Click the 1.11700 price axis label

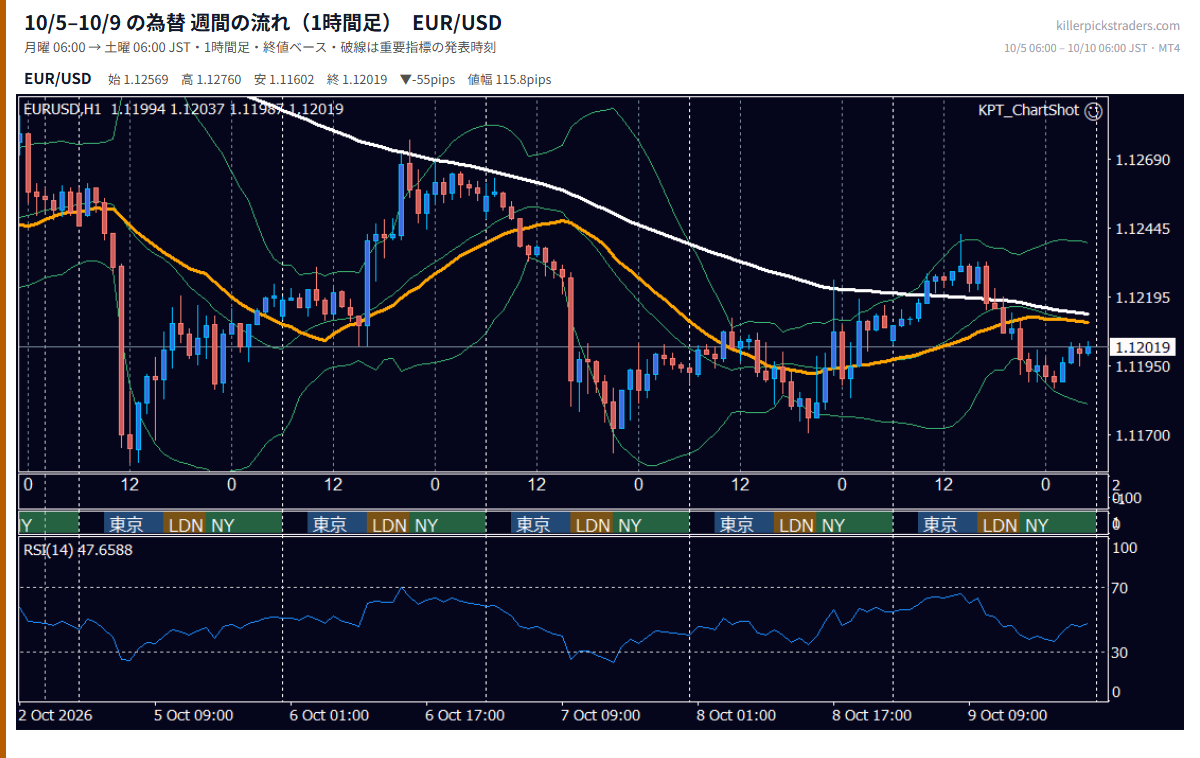click(1142, 436)
